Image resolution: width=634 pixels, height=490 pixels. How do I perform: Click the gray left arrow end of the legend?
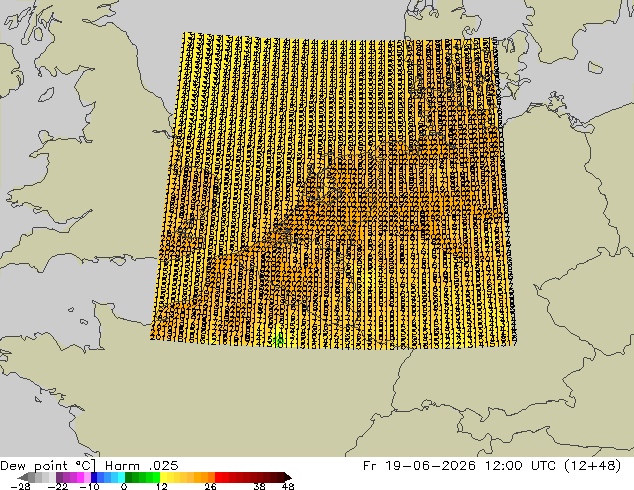click(x=23, y=477)
